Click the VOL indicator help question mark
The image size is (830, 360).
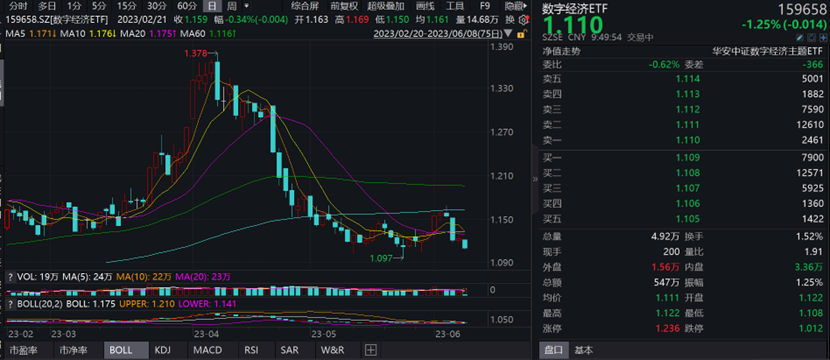[10, 276]
